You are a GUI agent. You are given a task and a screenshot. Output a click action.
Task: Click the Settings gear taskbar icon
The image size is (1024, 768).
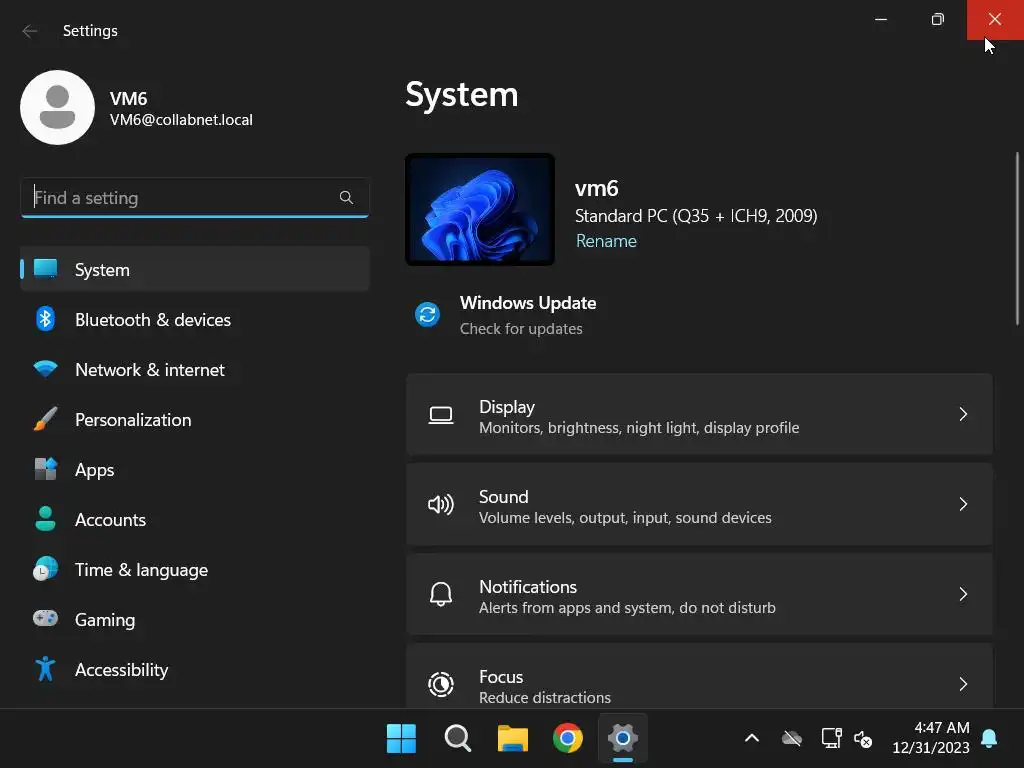point(622,739)
